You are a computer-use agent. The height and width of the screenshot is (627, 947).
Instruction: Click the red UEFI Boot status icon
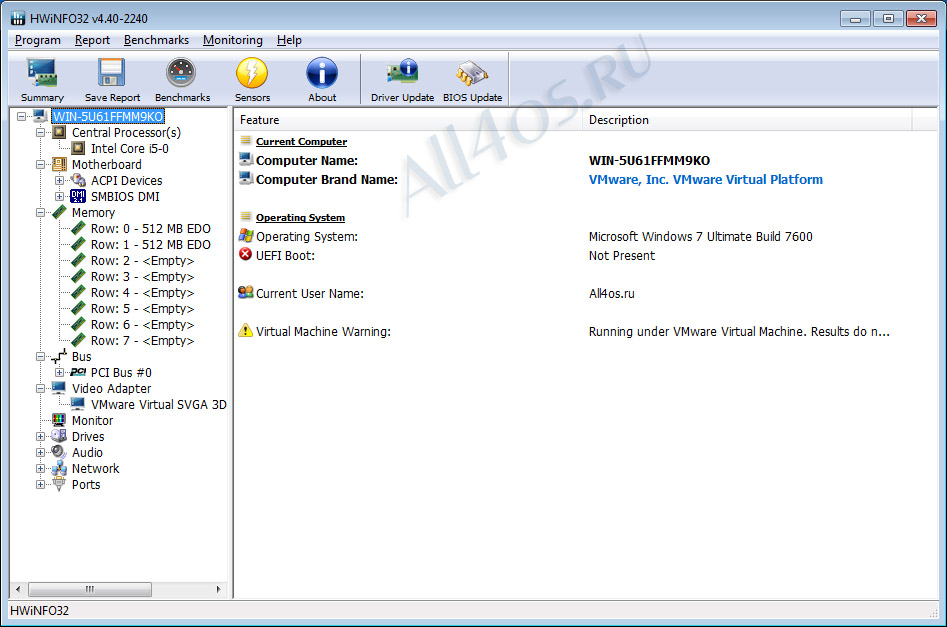[x=245, y=254]
